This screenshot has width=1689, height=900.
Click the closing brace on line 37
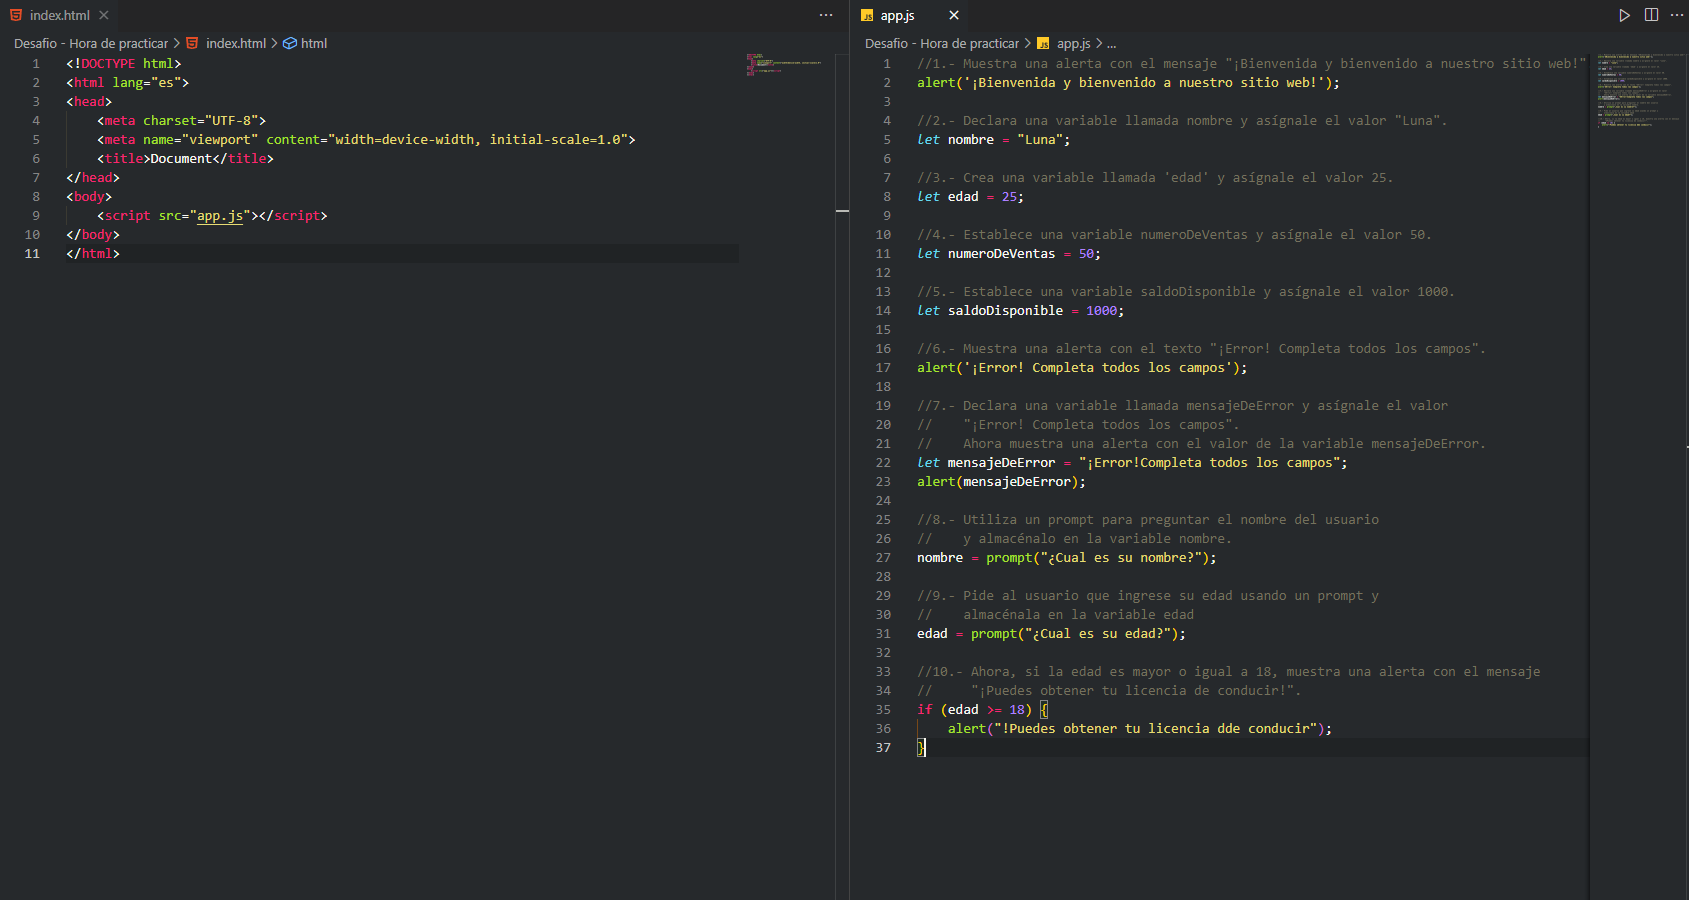921,747
